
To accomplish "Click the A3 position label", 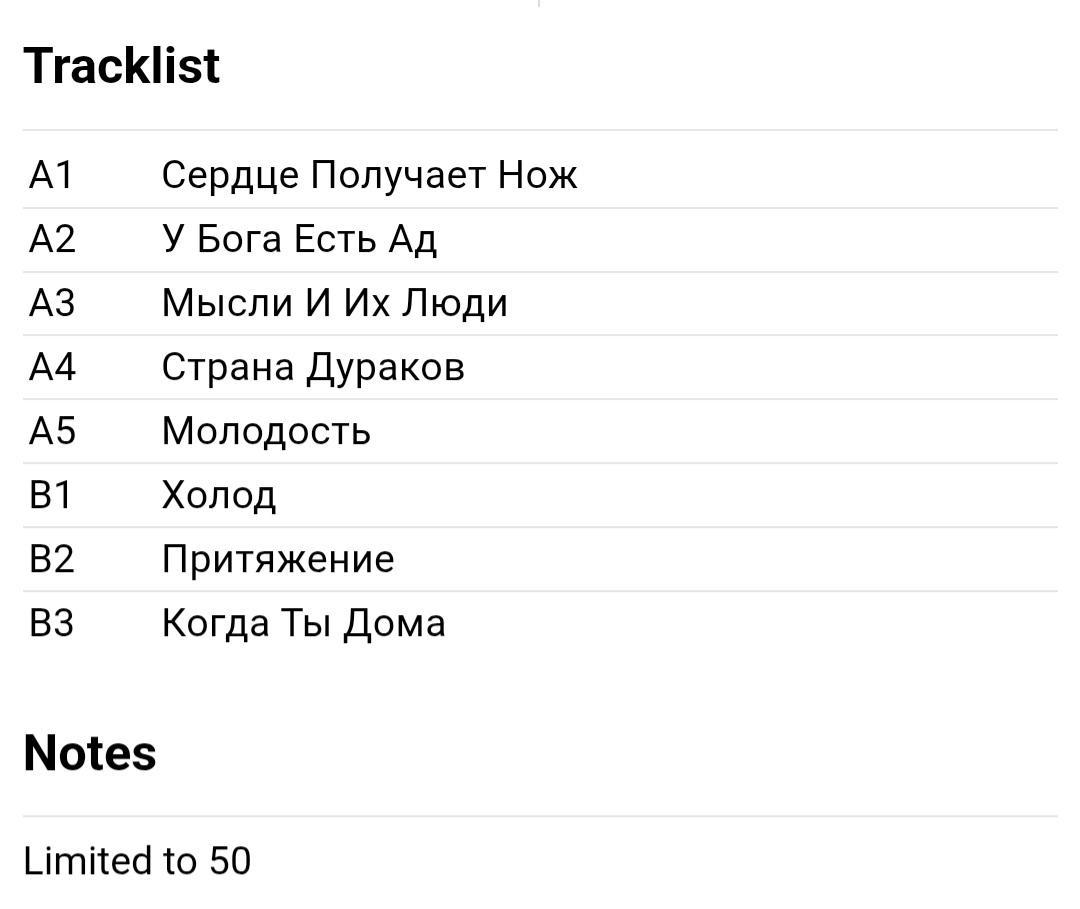I will 52,303.
